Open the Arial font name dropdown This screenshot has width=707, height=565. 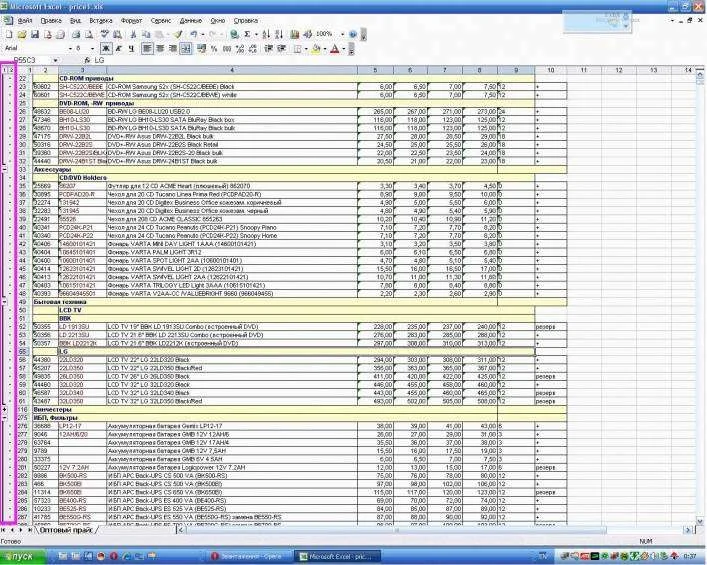click(x=70, y=48)
